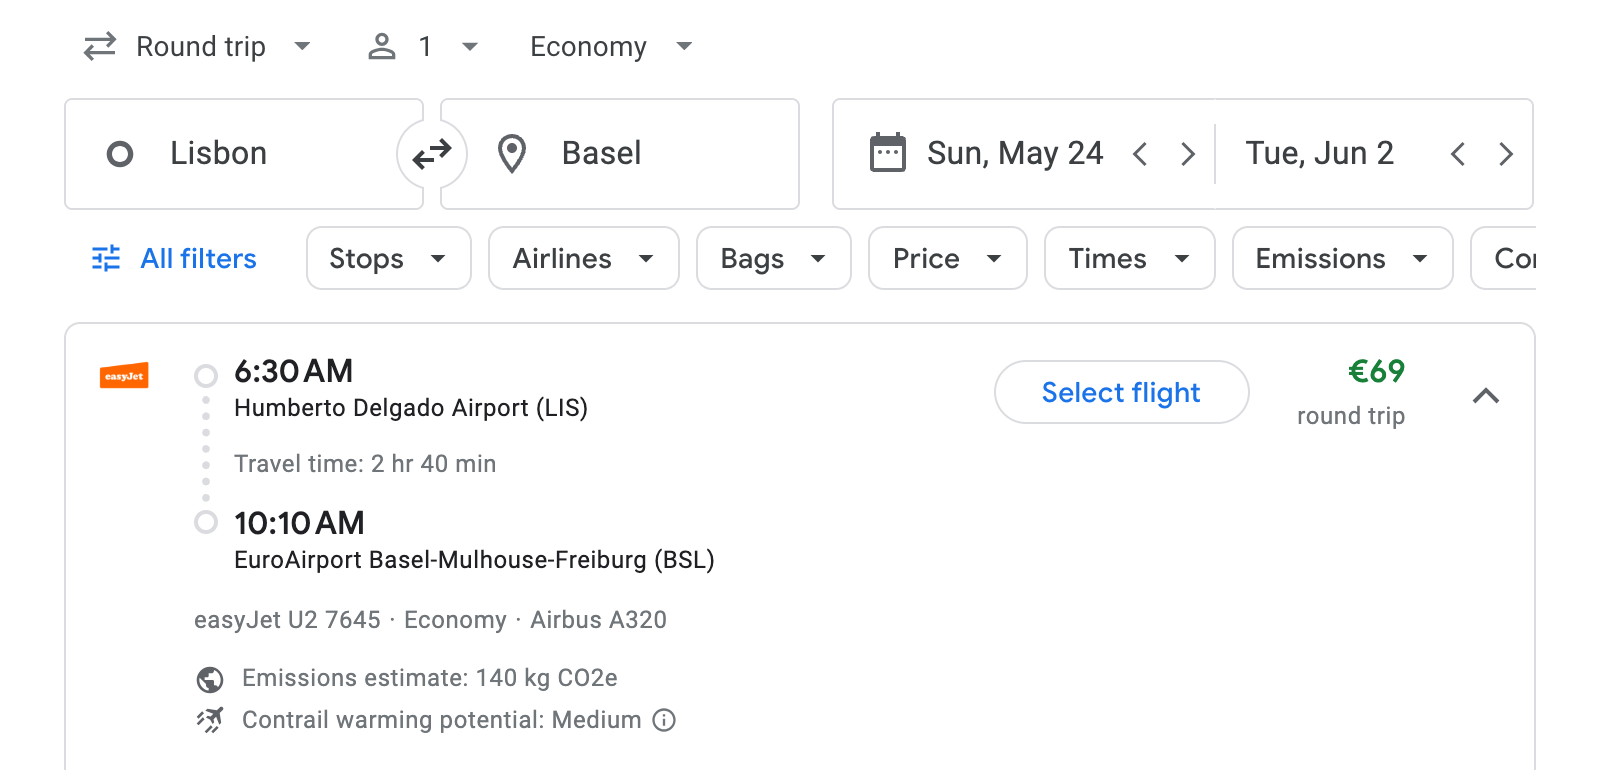Screen dimensions: 1600x770
Task: Click the calendar icon next to departure date
Action: point(888,153)
